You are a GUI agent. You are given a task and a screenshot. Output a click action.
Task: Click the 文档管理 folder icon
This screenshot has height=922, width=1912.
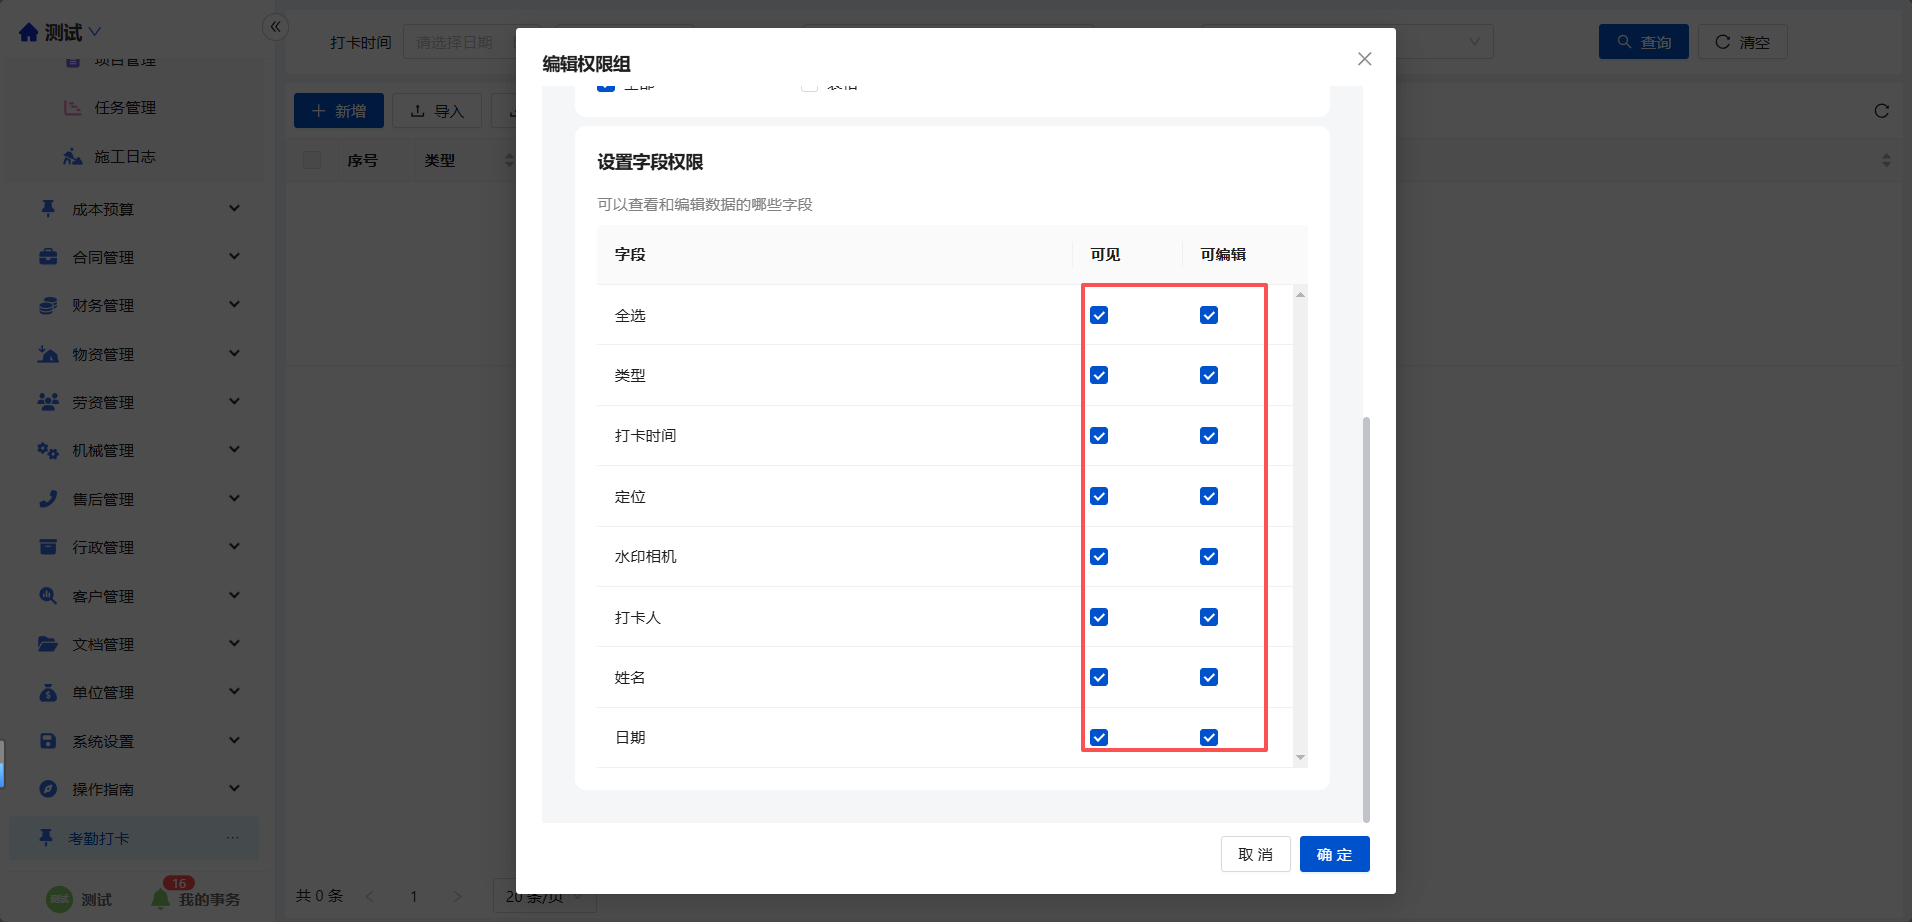click(x=48, y=644)
